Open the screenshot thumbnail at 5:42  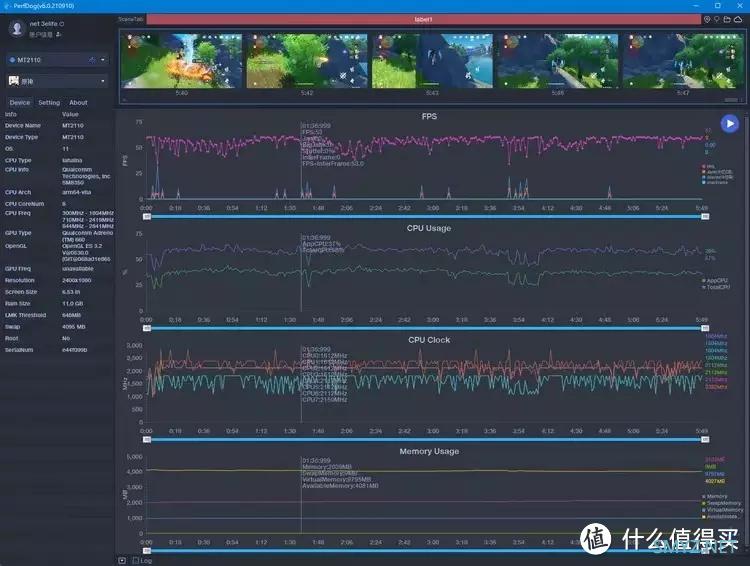307,61
